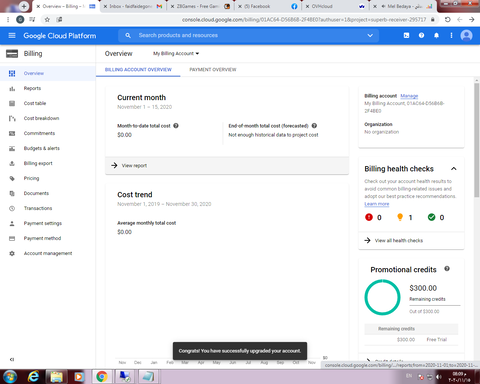Open Internet Explorer from the taskbar
This screenshot has width=480, height=384.
33,377
